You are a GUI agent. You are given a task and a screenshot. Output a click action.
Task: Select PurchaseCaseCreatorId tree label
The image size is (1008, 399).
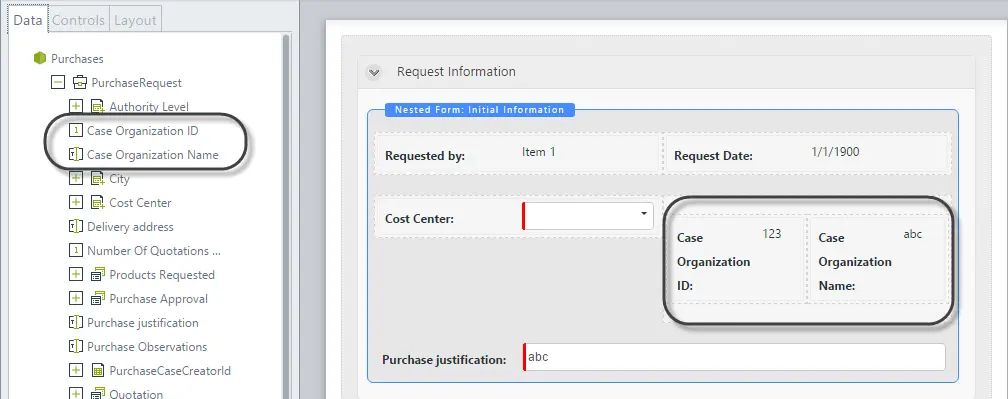[x=170, y=371]
